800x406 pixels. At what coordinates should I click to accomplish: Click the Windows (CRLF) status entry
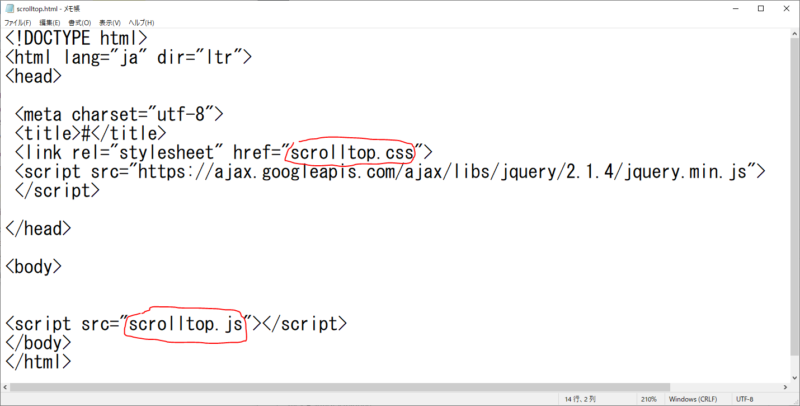[x=693, y=399]
